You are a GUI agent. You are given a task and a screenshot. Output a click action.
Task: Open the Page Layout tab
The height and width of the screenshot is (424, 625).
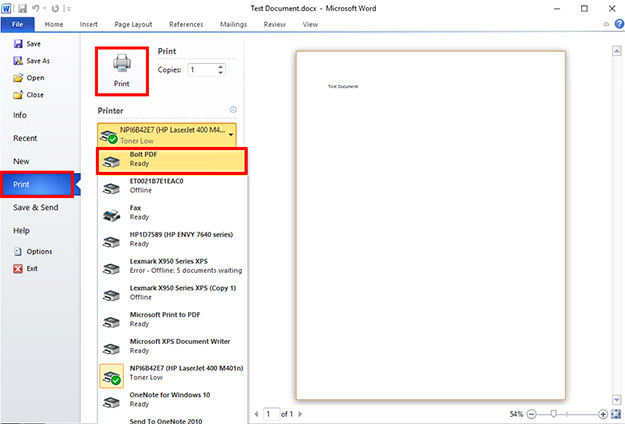tap(133, 24)
